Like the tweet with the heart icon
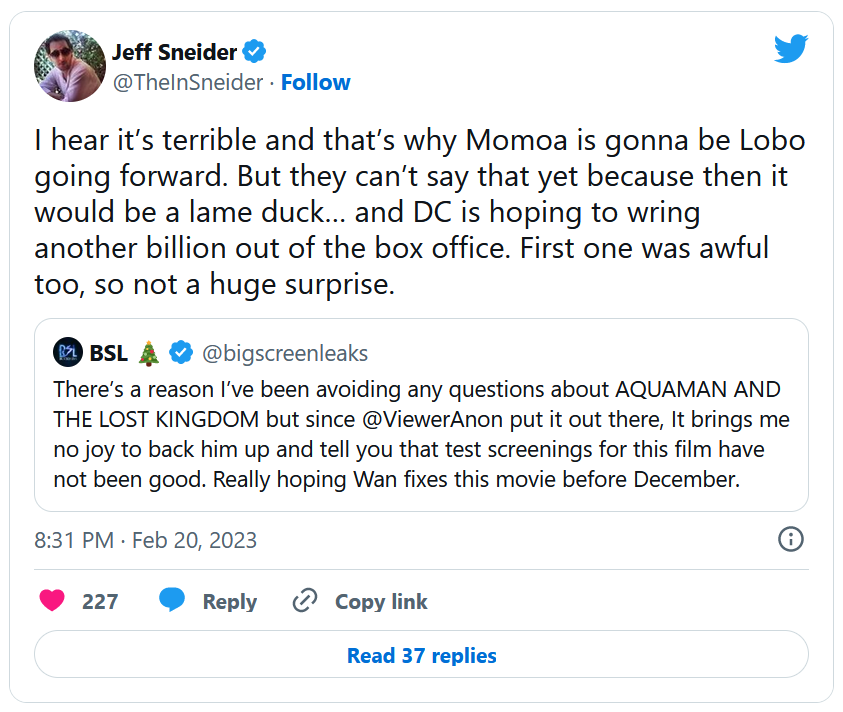 click(52, 601)
